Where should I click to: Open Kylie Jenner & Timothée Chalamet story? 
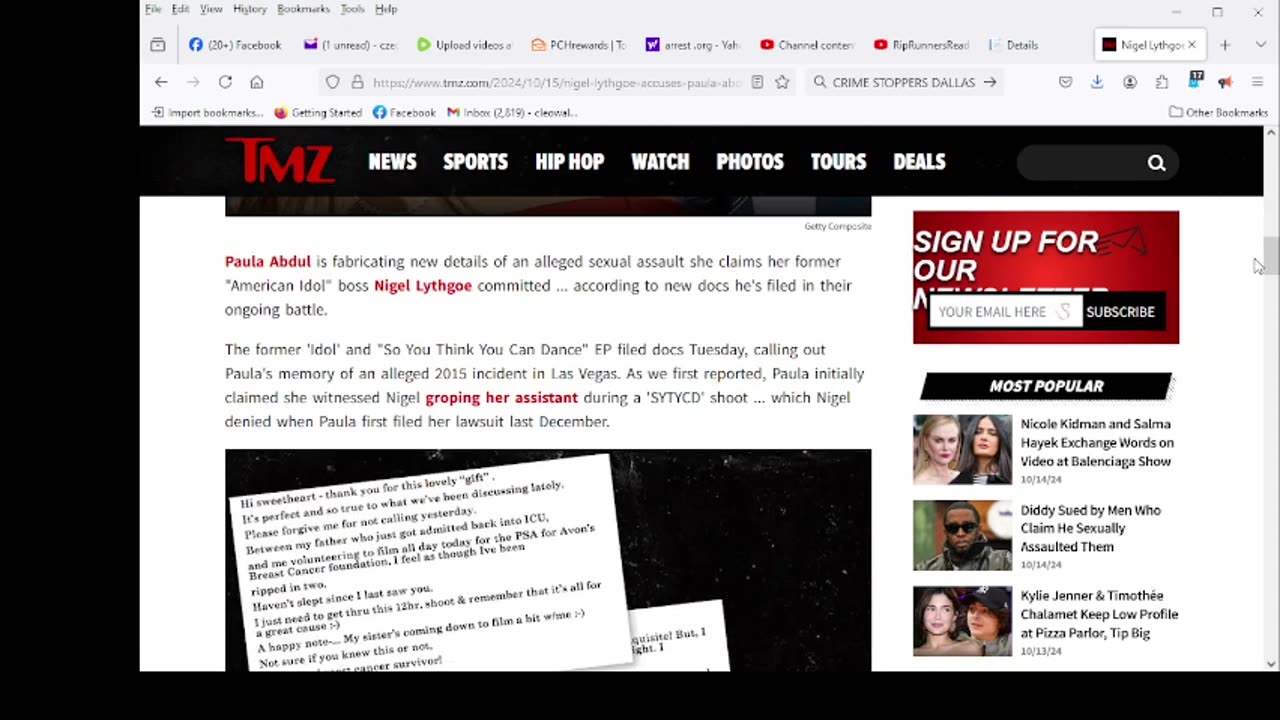click(x=1099, y=614)
